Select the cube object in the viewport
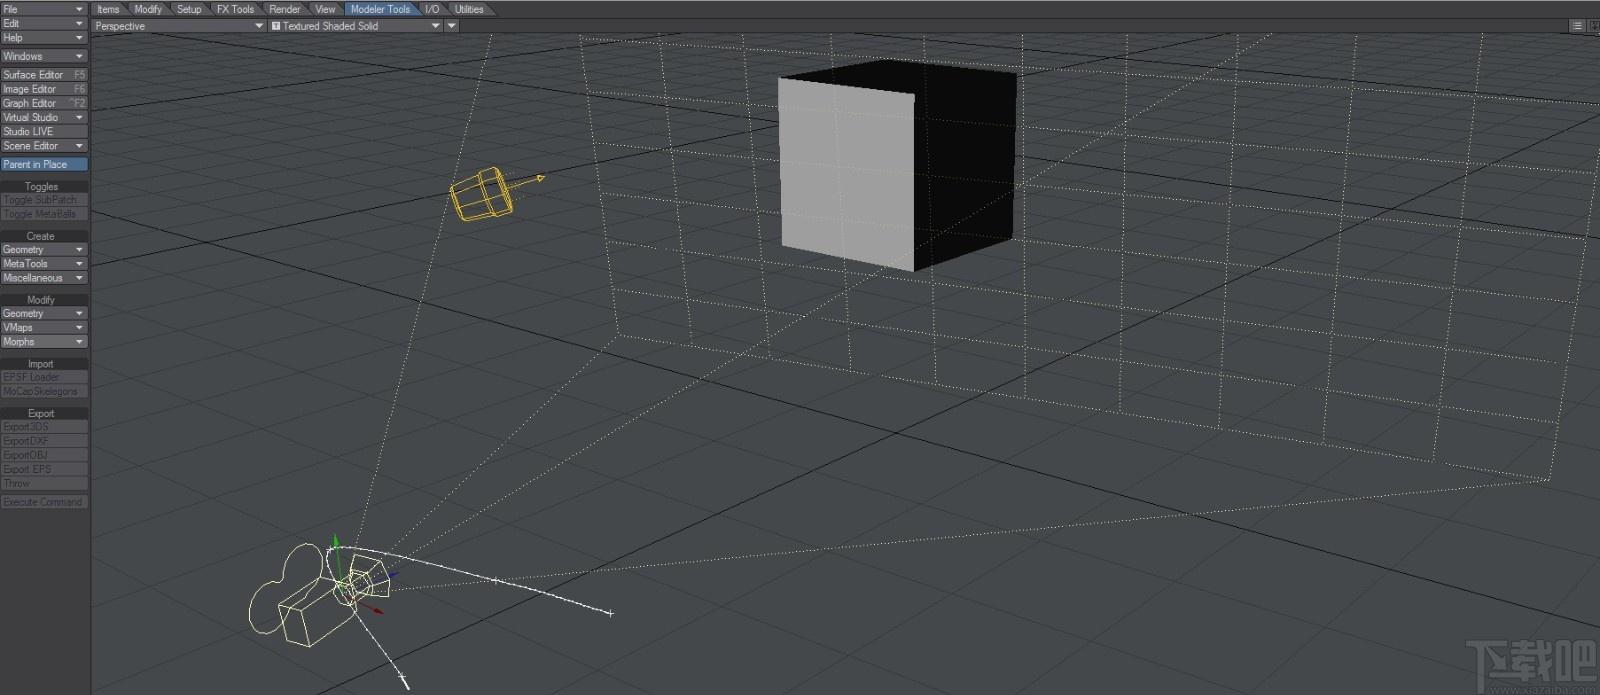 click(x=897, y=164)
